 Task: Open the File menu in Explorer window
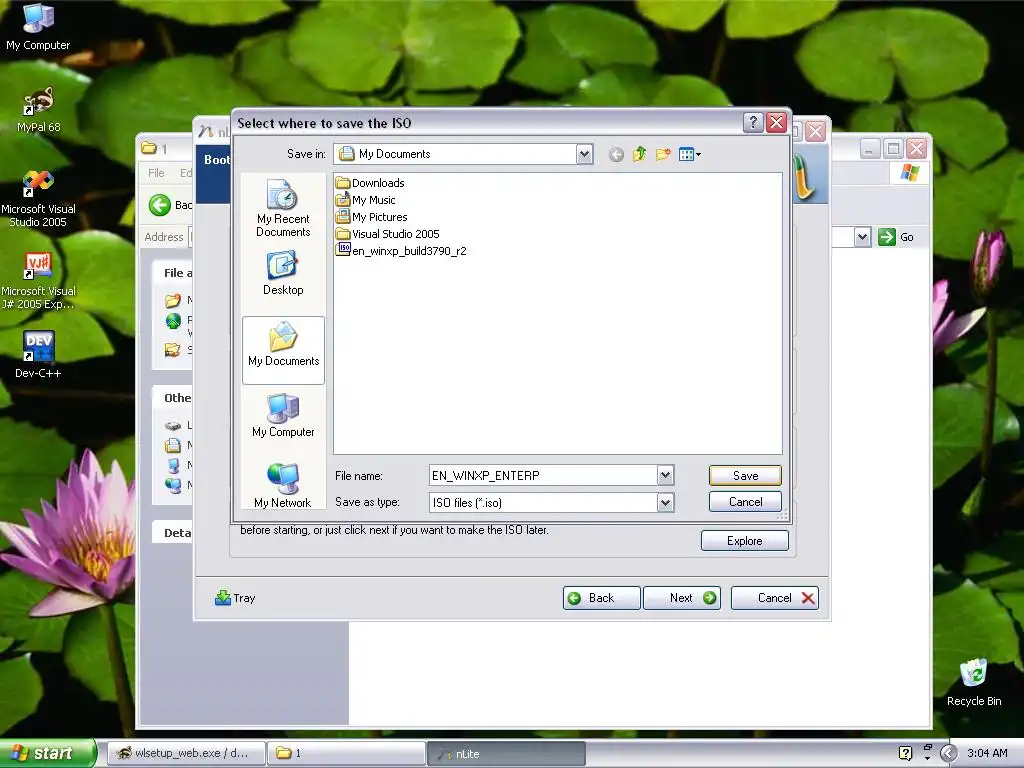coord(156,173)
